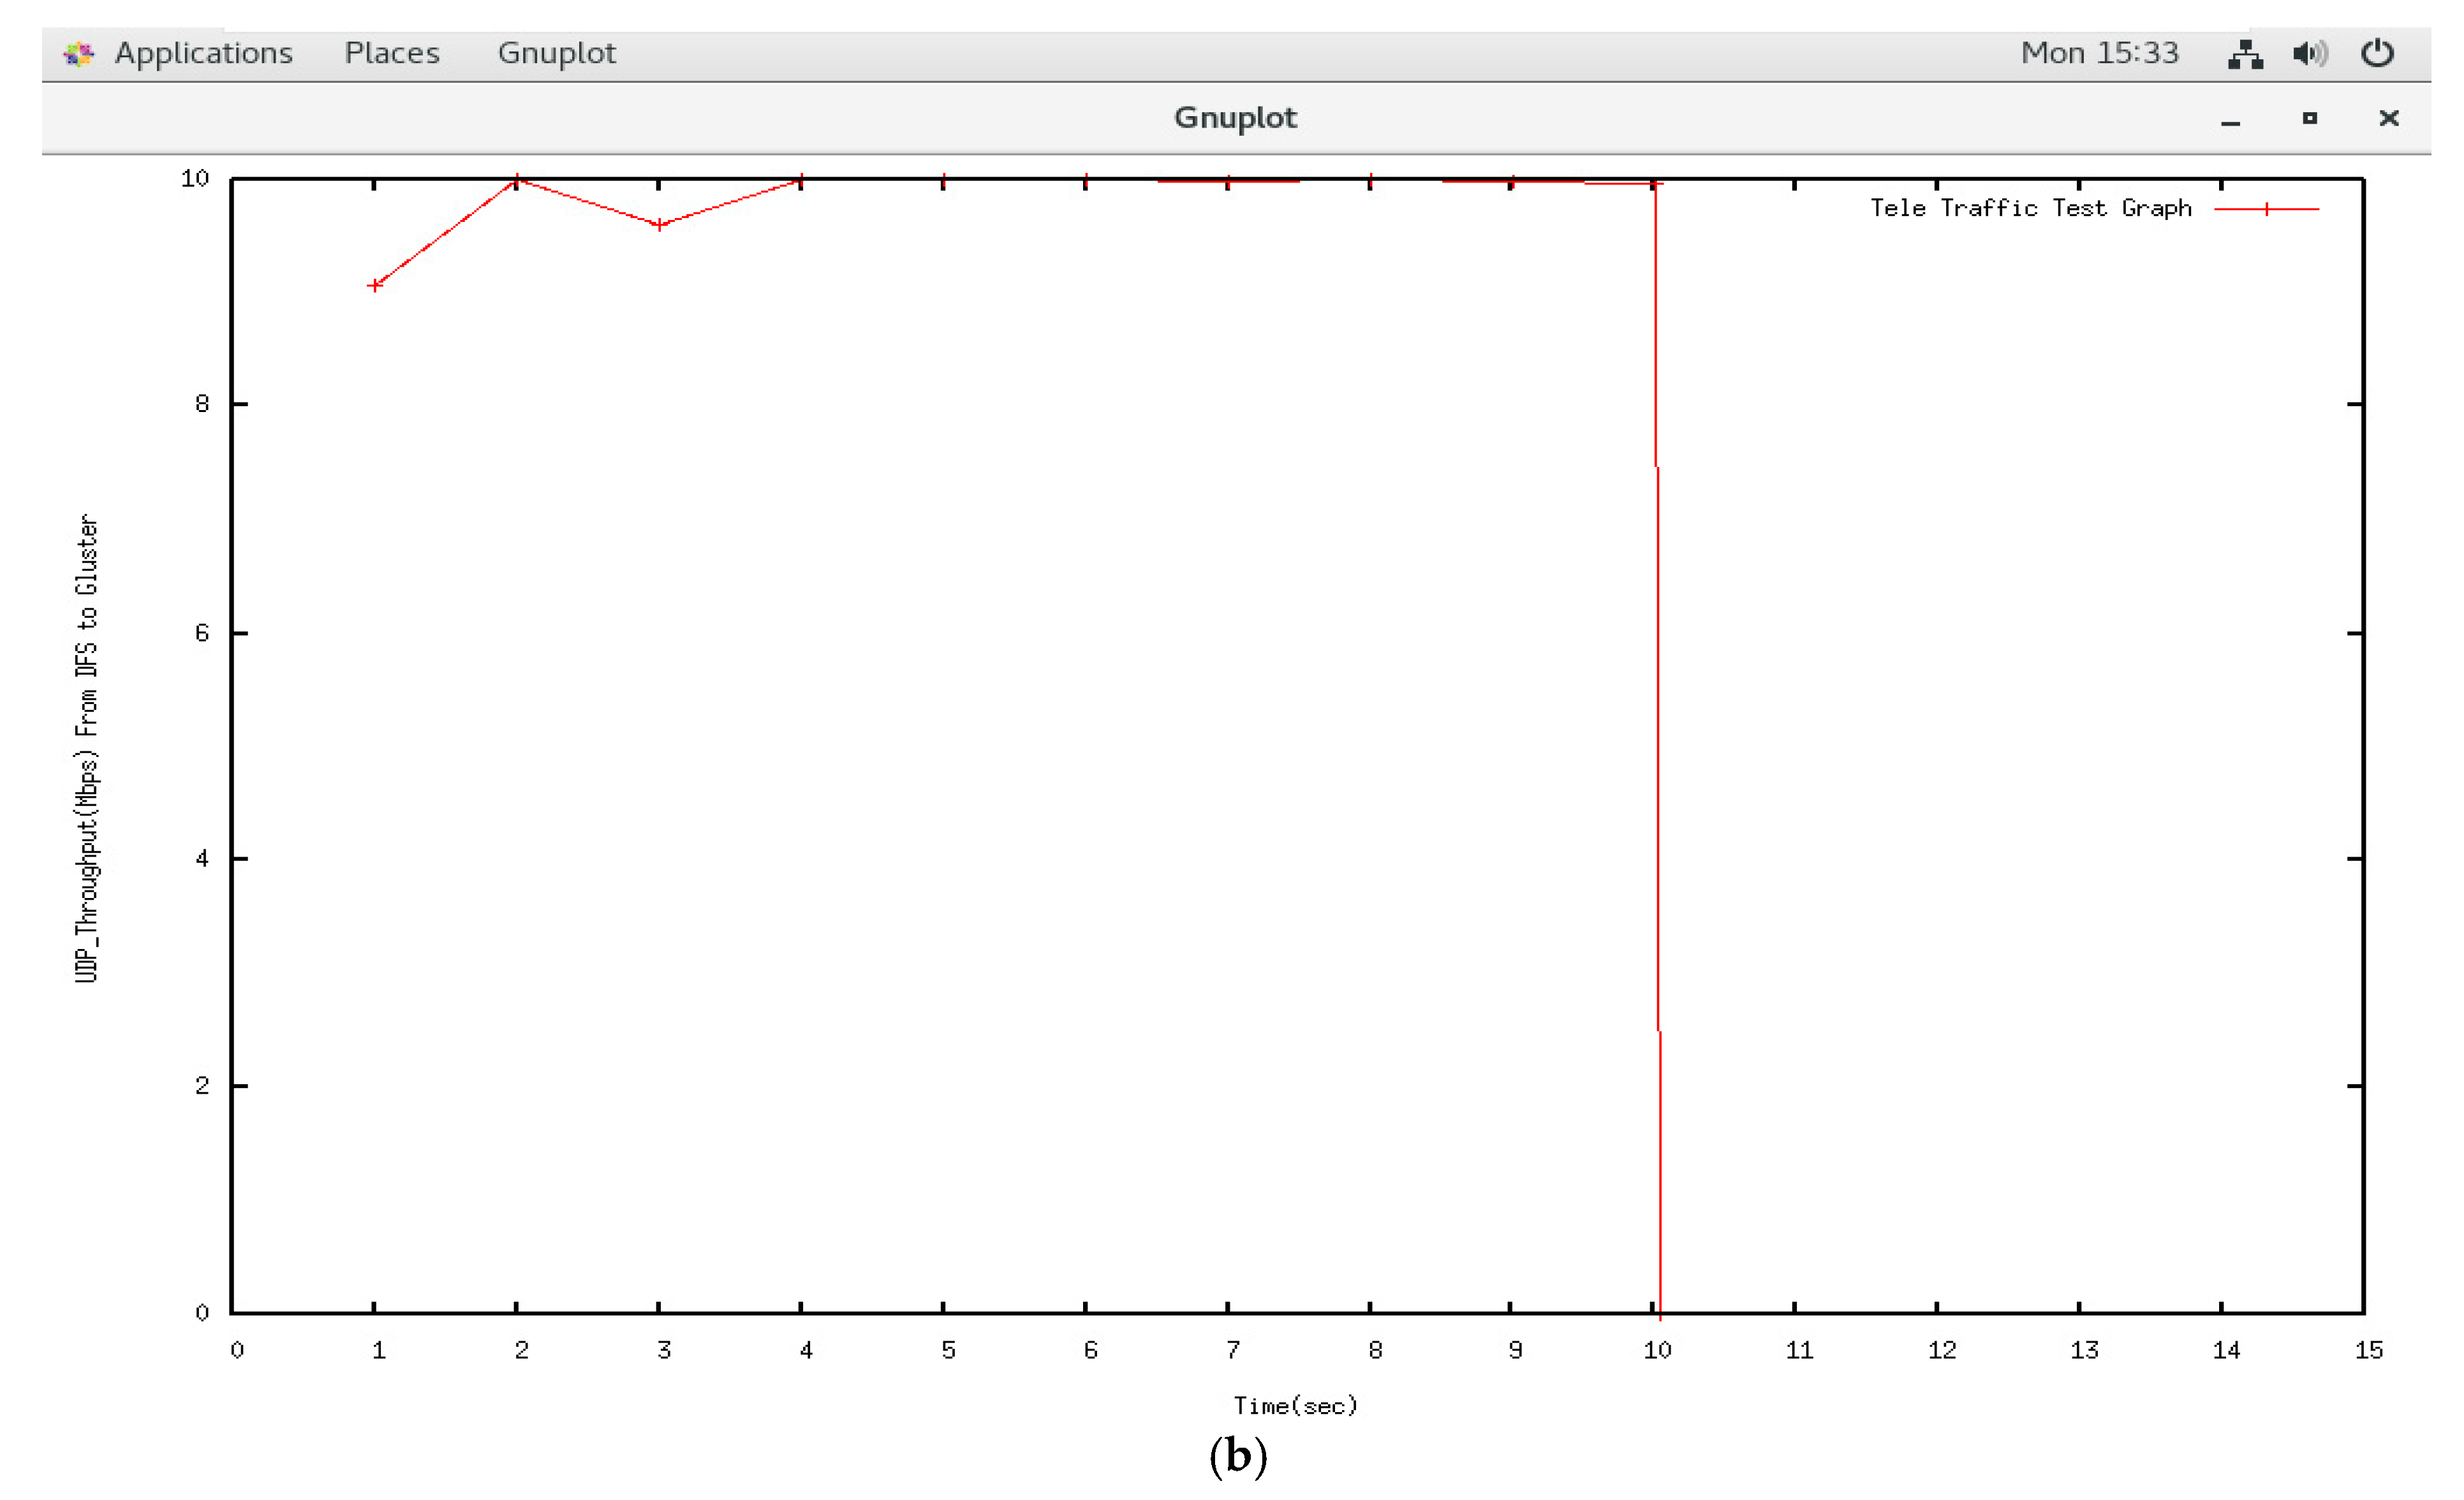Open the Gnuplot app menu in top bar
Image resolution: width=2464 pixels, height=1500 pixels.
[x=556, y=53]
